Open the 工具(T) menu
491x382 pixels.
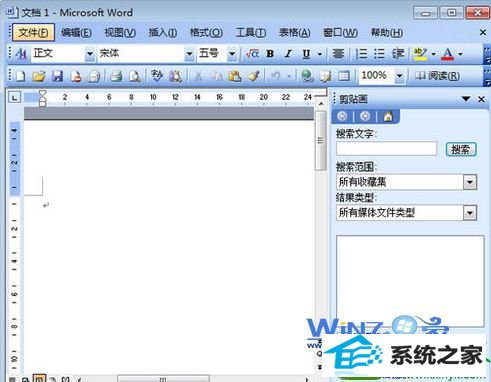pyautogui.click(x=251, y=32)
